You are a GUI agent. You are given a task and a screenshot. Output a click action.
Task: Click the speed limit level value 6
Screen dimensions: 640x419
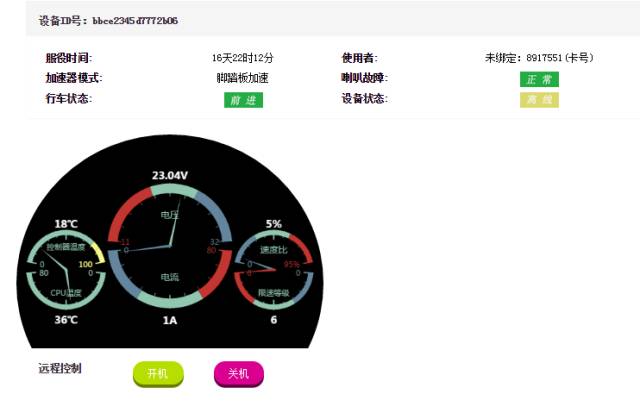pos(274,320)
